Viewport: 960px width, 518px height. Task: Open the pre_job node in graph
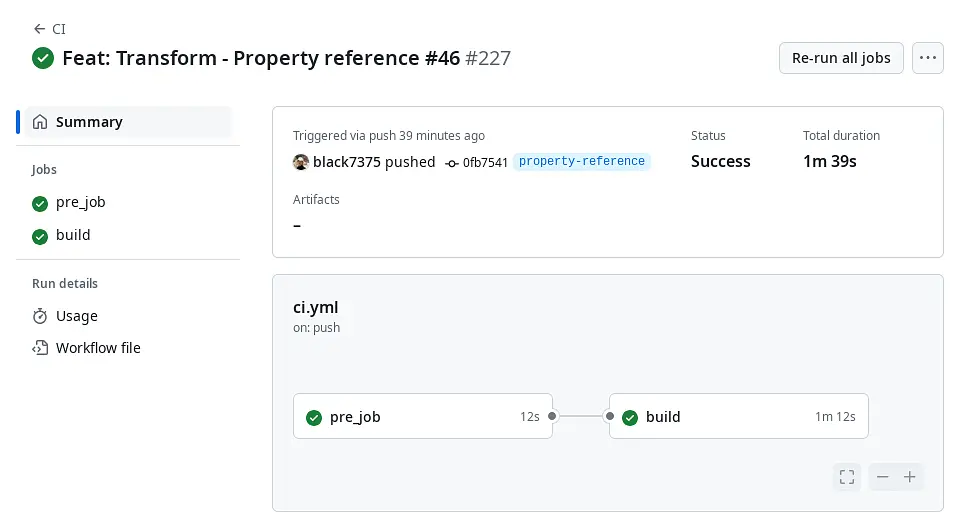(x=422, y=416)
